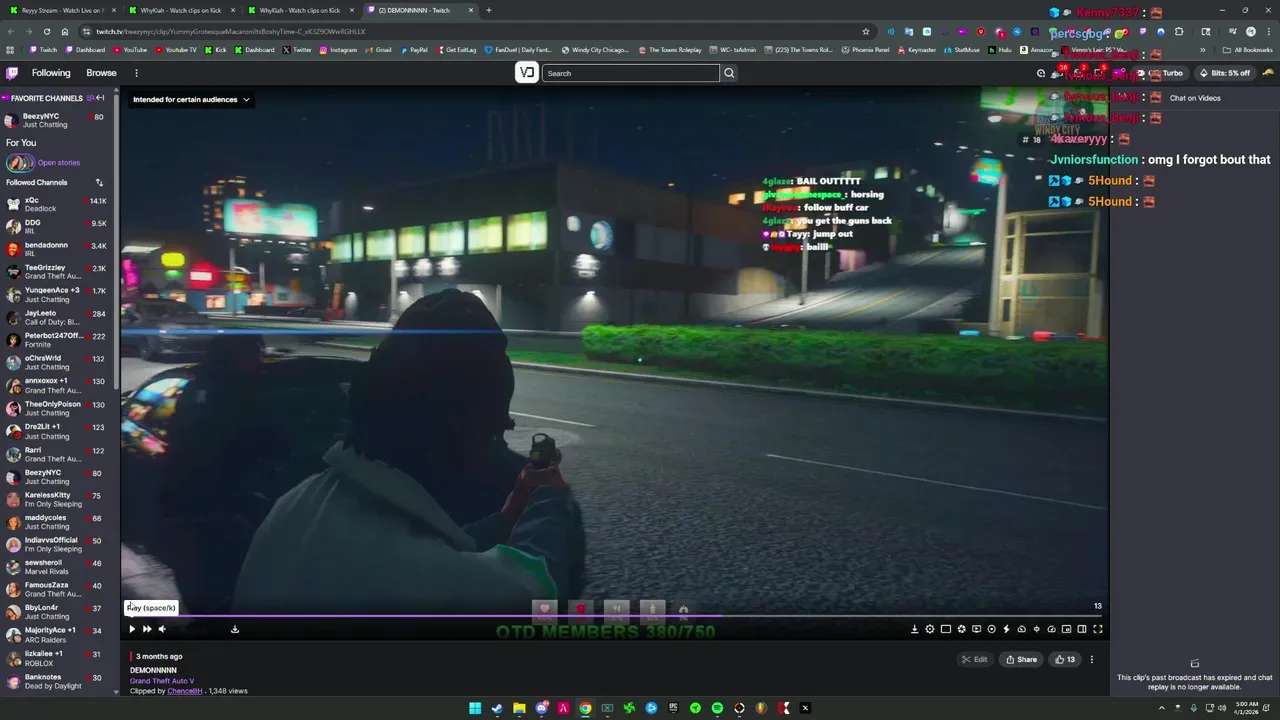The image size is (1280, 720).
Task: Open Peterbot247Official channel in sidebar
Action: point(57,340)
